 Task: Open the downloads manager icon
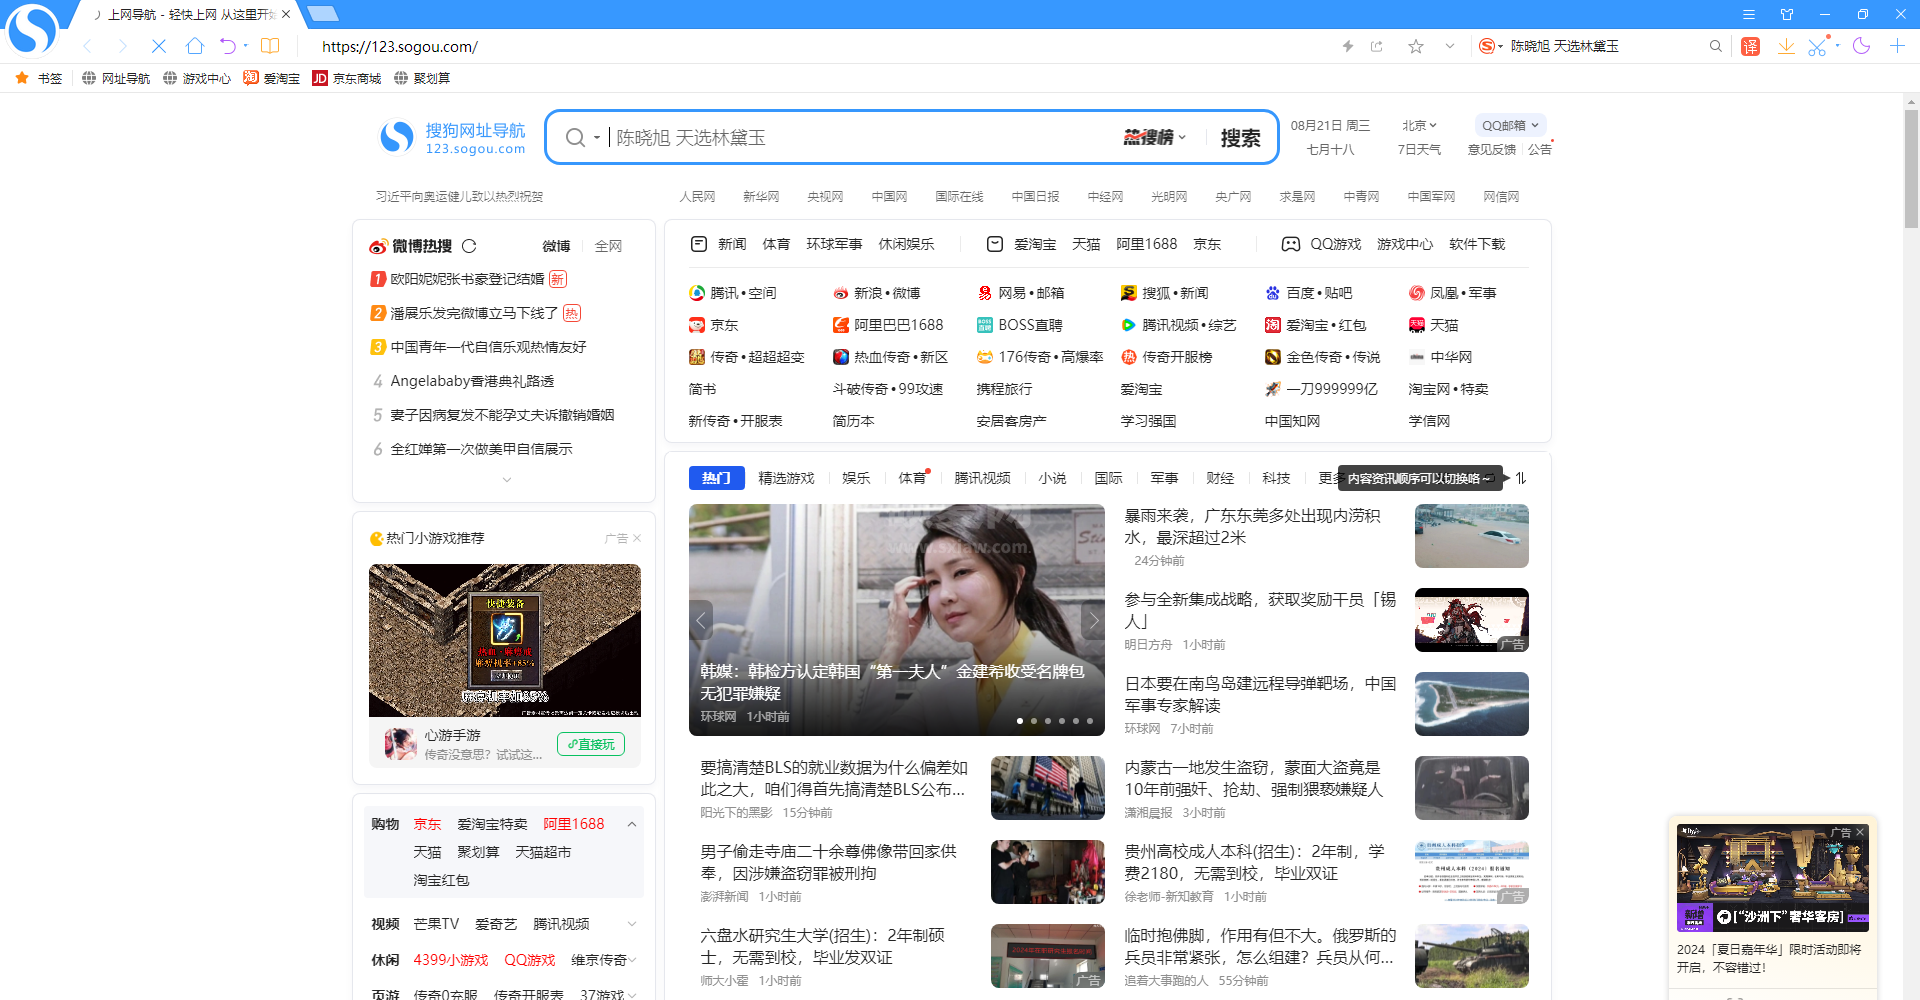(x=1786, y=46)
